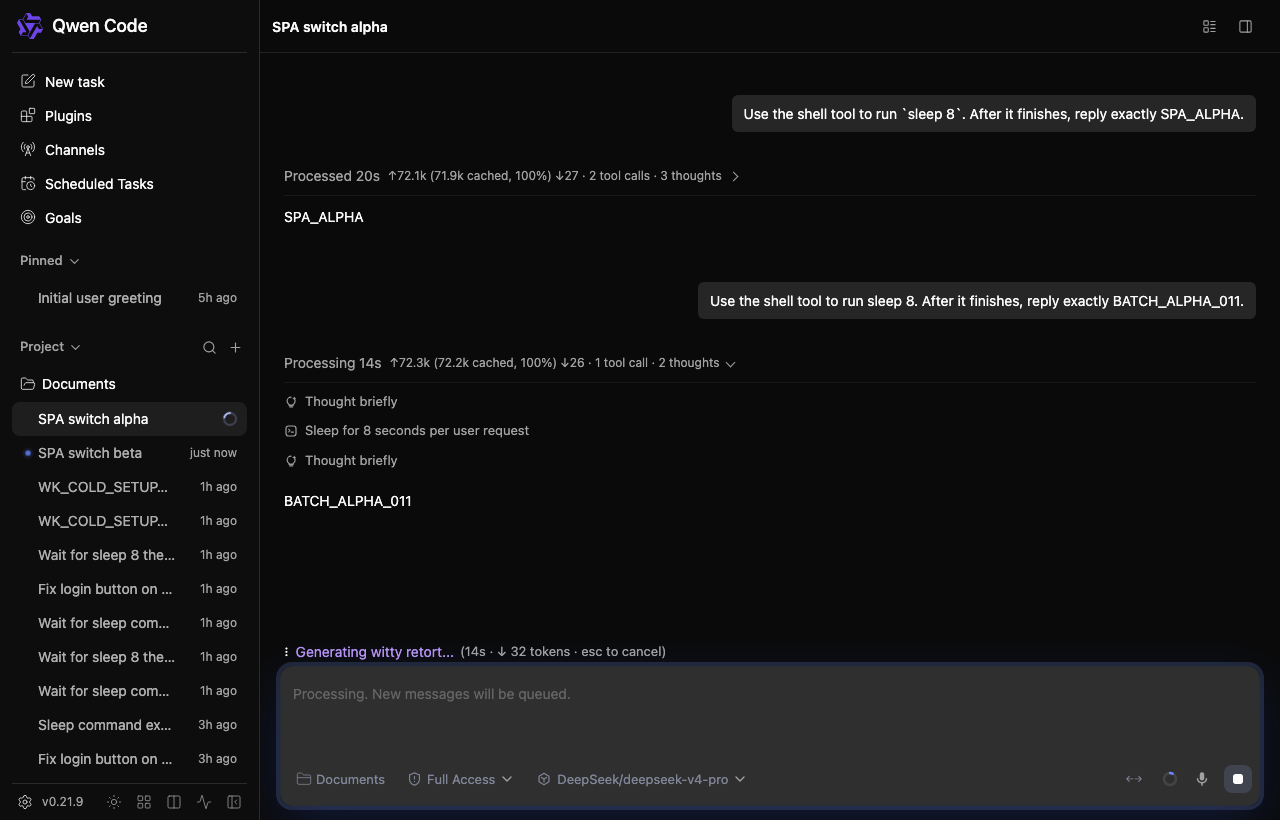The height and width of the screenshot is (820, 1280).
Task: Add a new project with plus icon
Action: tap(235, 347)
